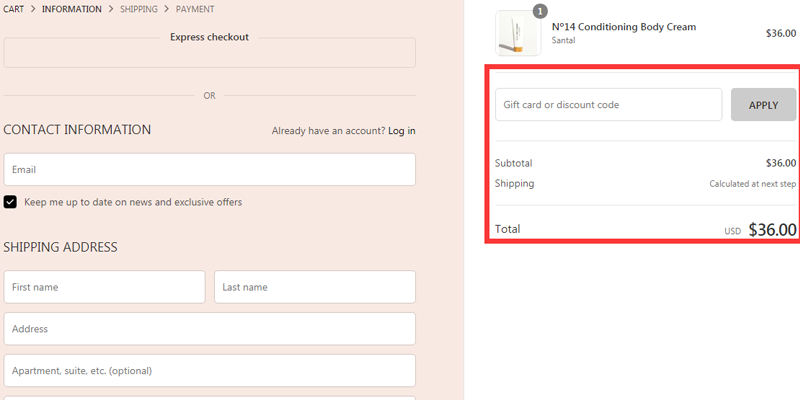This screenshot has width=800, height=400.
Task: Click the Apply discount button
Action: tap(763, 105)
